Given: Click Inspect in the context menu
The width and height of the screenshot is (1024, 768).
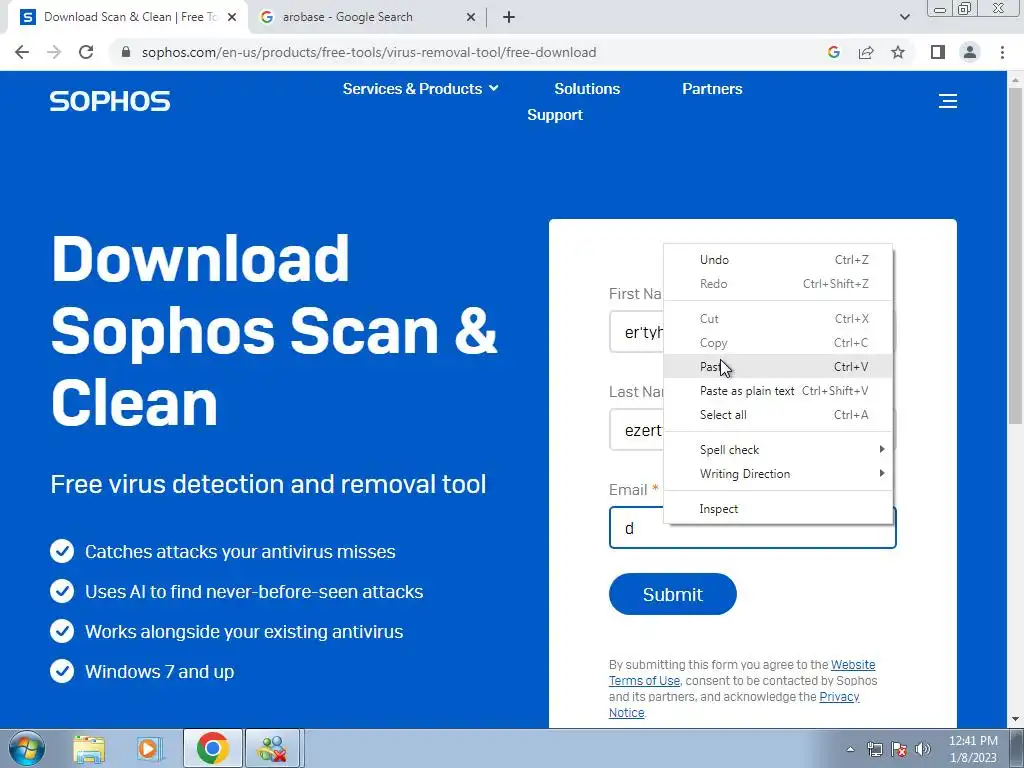Looking at the screenshot, I should click(x=778, y=509).
